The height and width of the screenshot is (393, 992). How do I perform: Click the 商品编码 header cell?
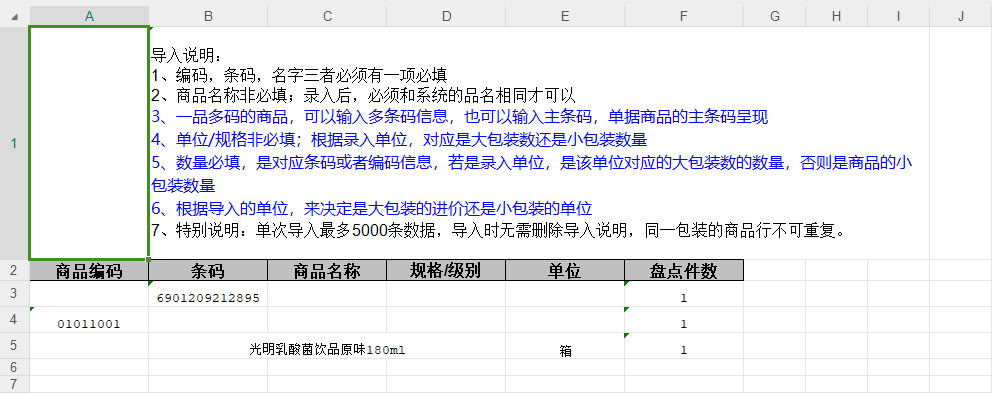click(x=89, y=271)
